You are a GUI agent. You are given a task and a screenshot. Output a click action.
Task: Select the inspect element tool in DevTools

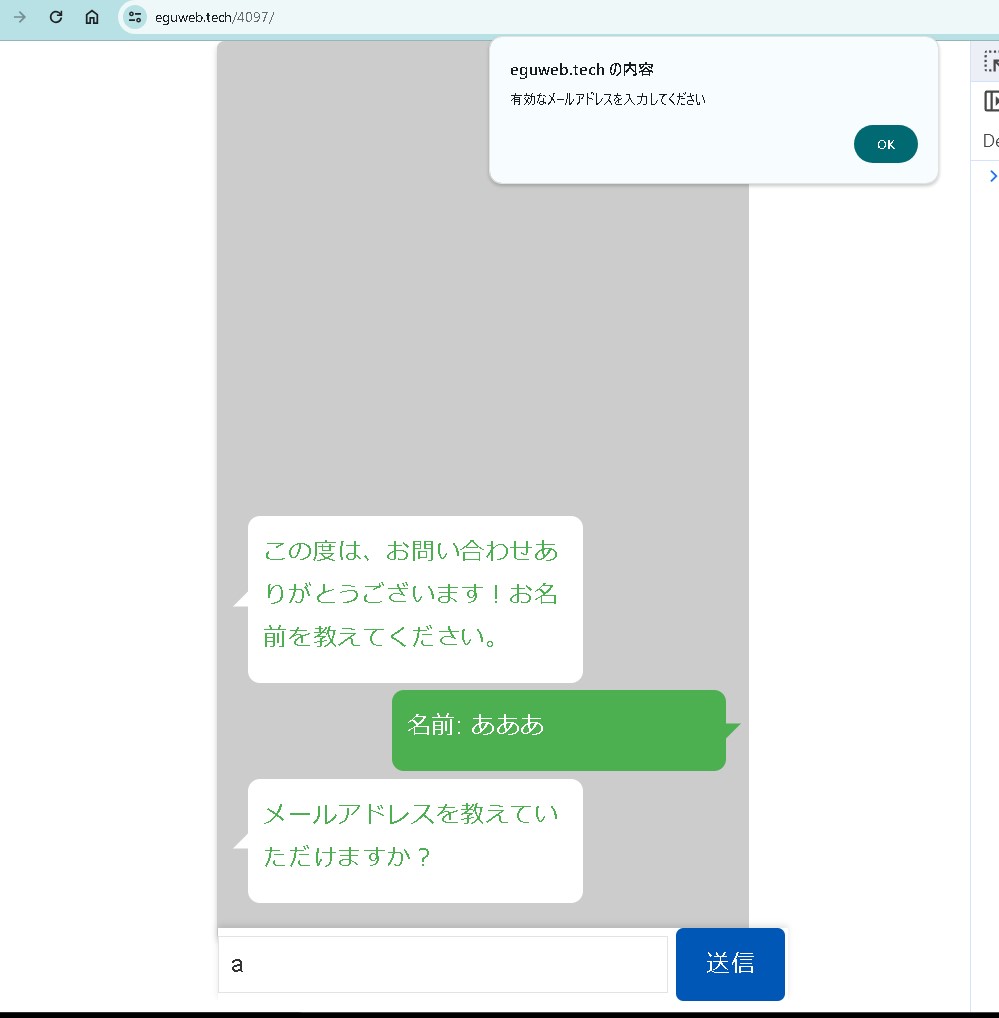[990, 61]
